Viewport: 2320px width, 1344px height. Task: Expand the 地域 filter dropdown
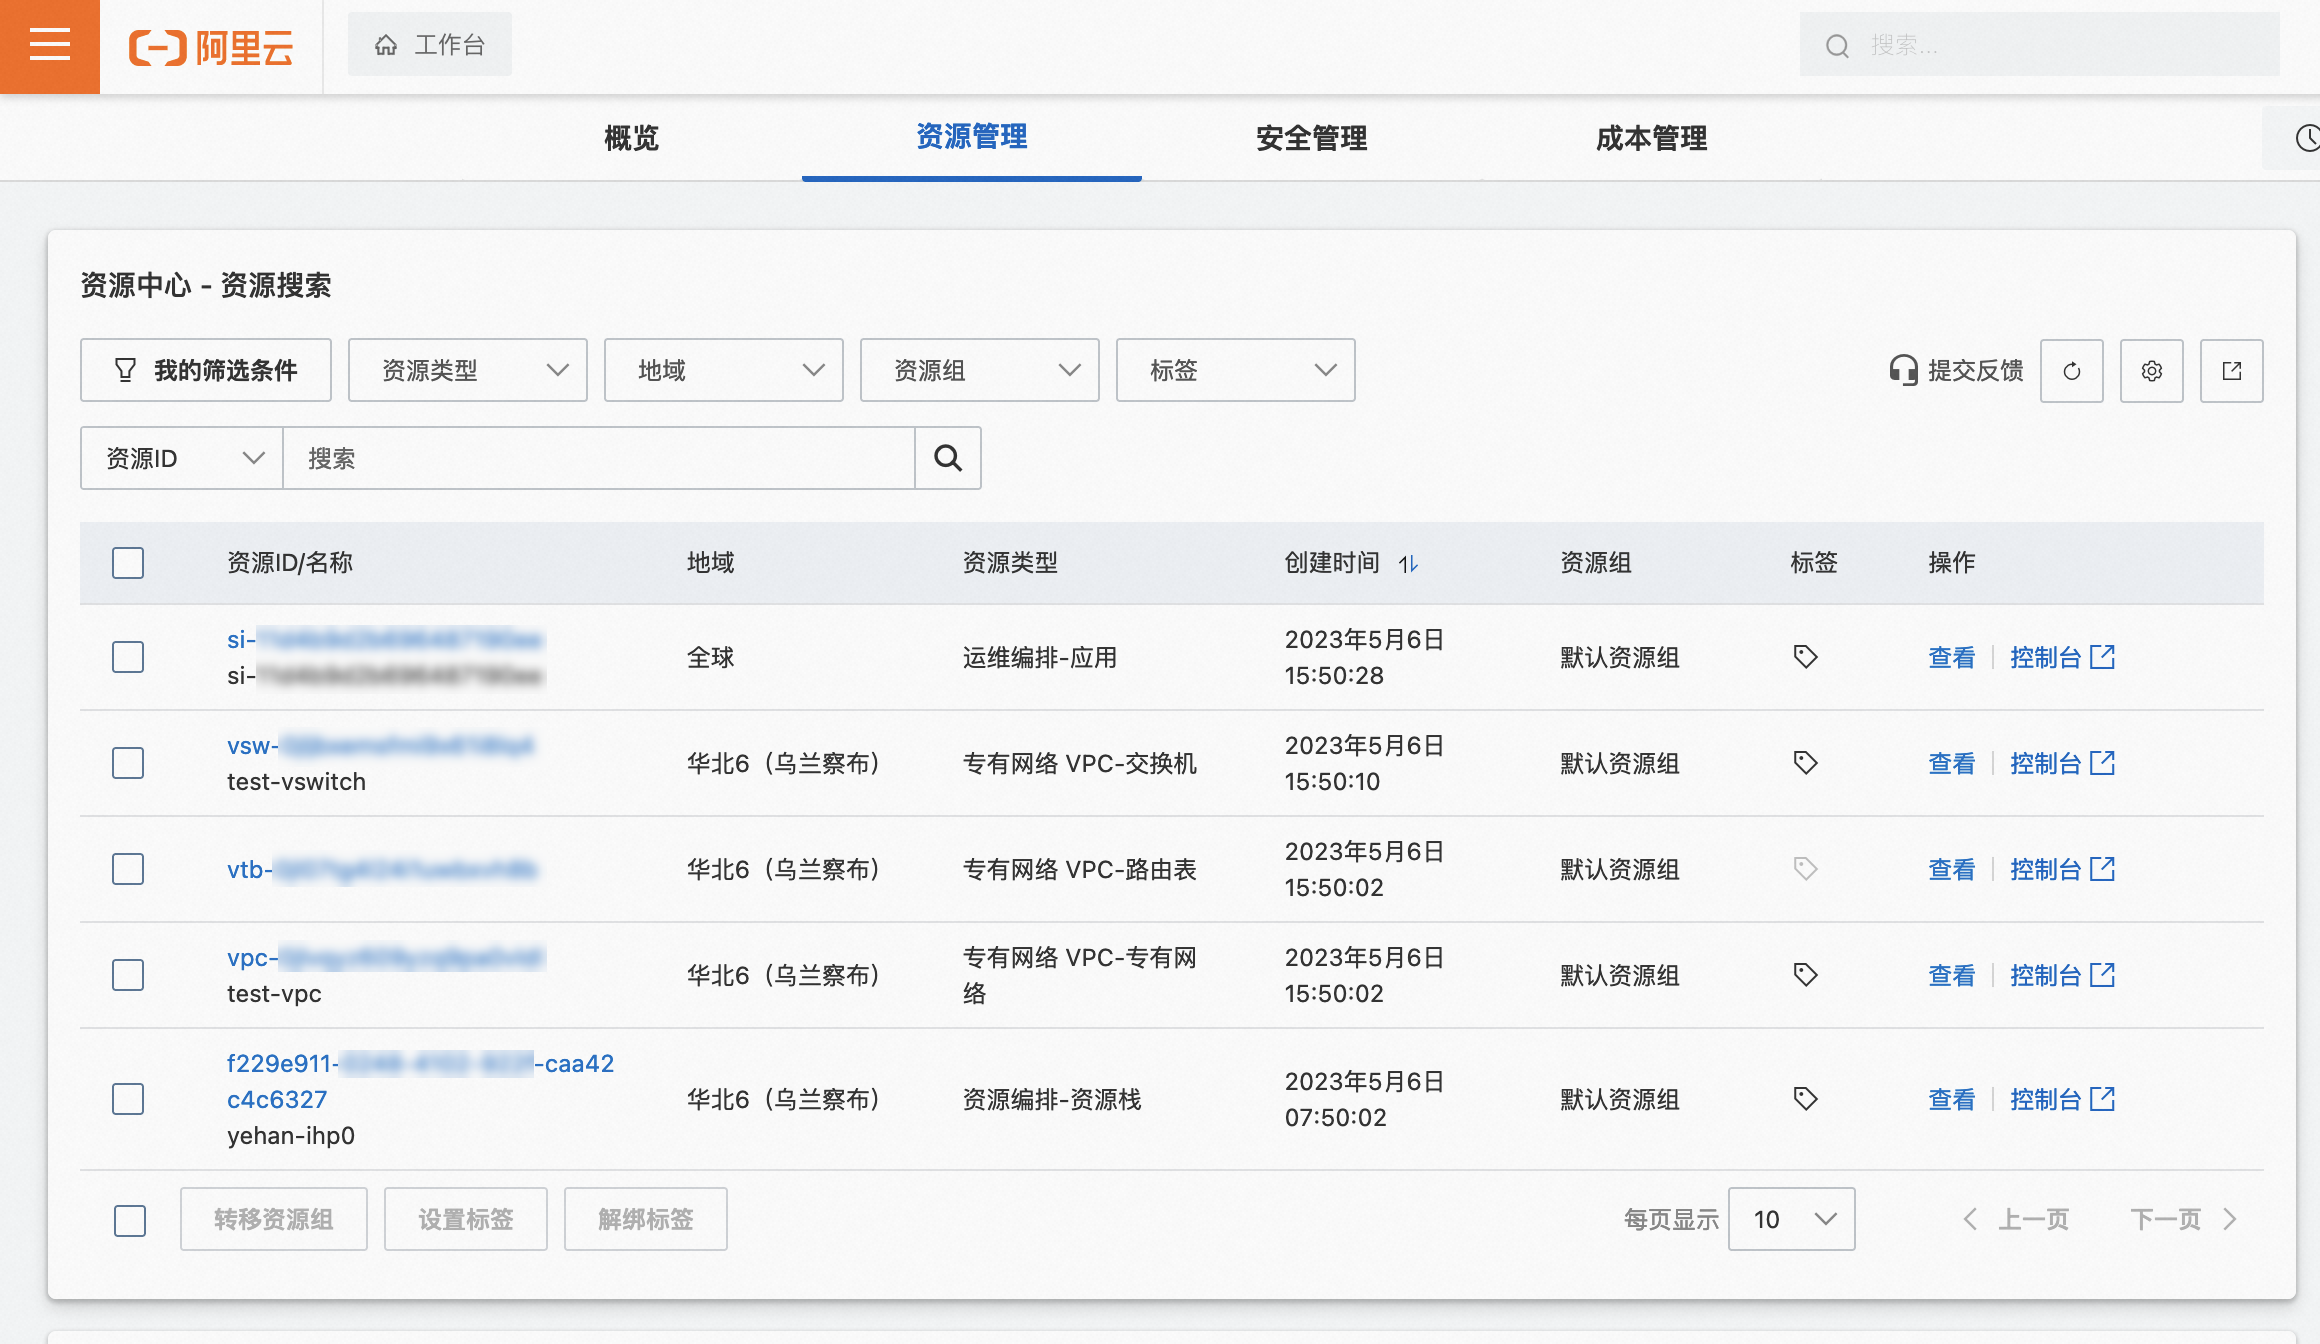(x=723, y=371)
